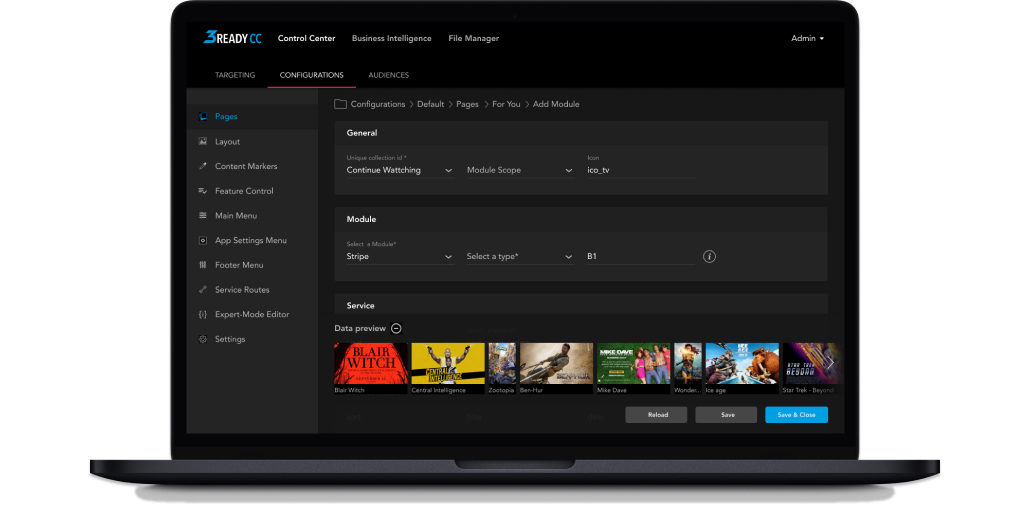Click the Add Module breadcrumb text
The height and width of the screenshot is (506, 1030).
point(556,104)
